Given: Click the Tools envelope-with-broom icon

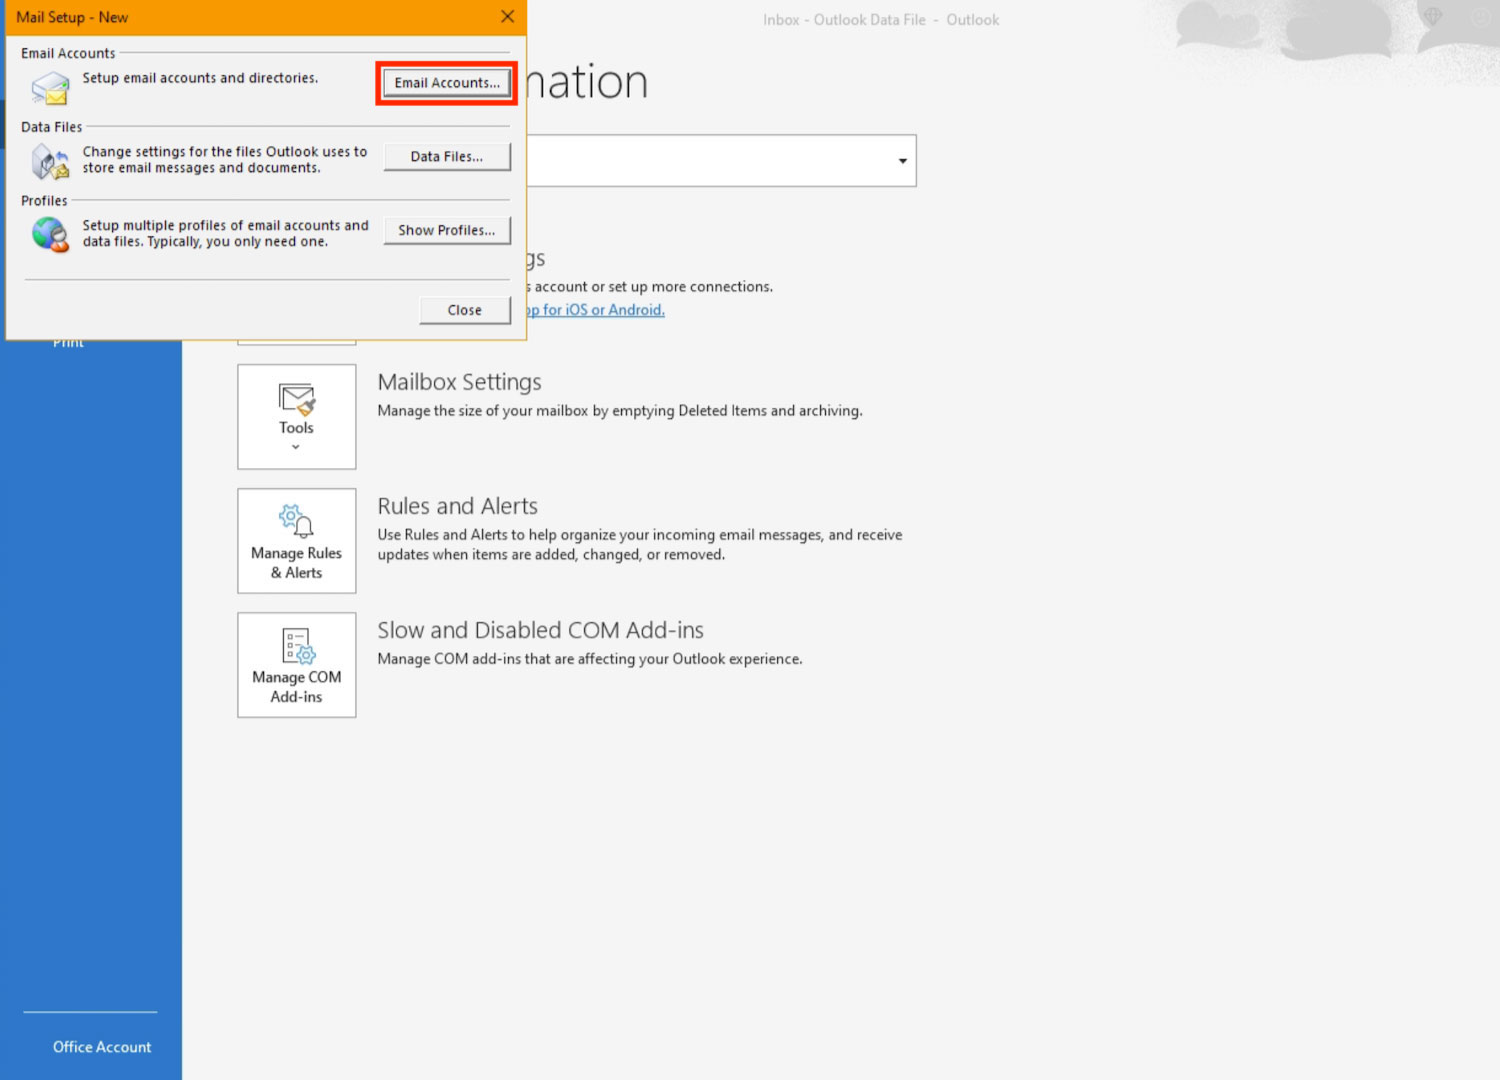Looking at the screenshot, I should [x=297, y=400].
